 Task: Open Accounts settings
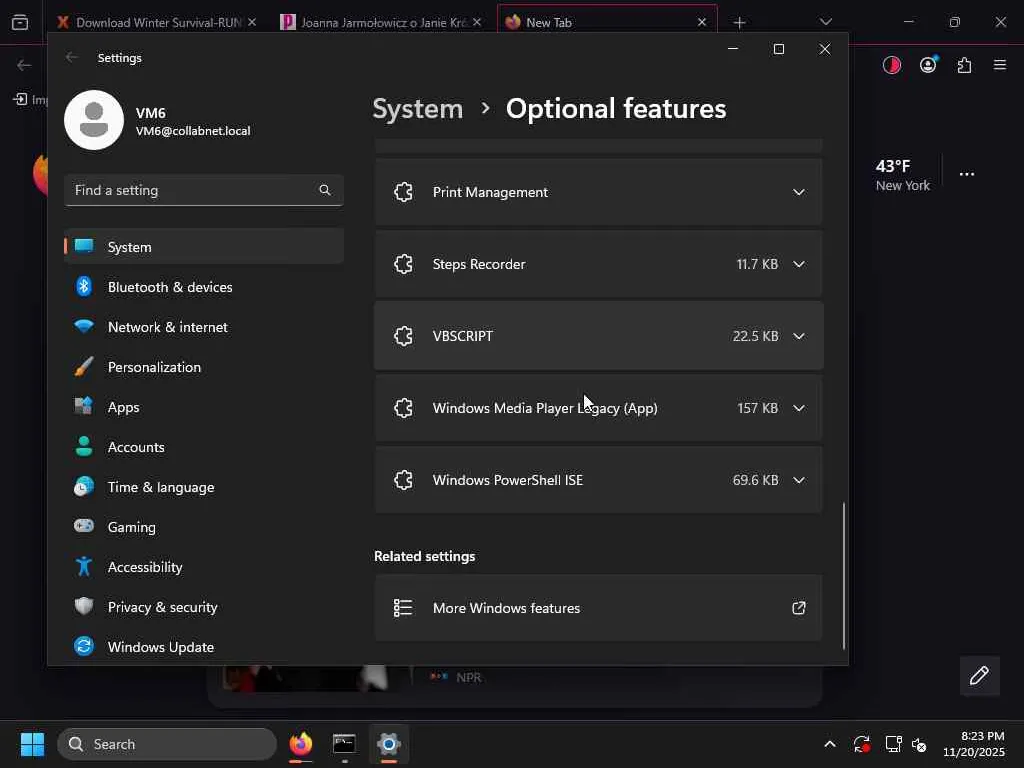click(x=204, y=447)
